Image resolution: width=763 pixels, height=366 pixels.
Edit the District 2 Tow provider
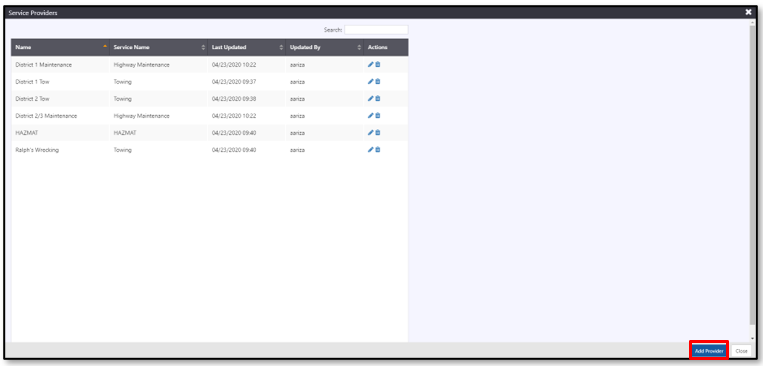(x=370, y=99)
